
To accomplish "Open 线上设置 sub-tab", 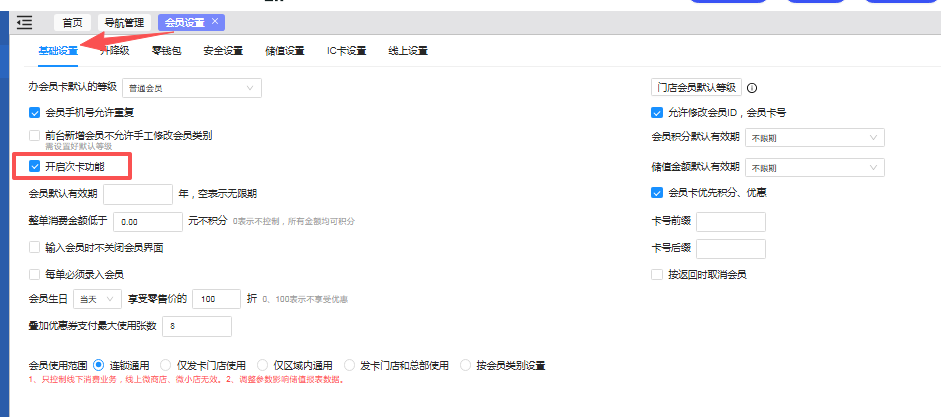I will tap(408, 51).
